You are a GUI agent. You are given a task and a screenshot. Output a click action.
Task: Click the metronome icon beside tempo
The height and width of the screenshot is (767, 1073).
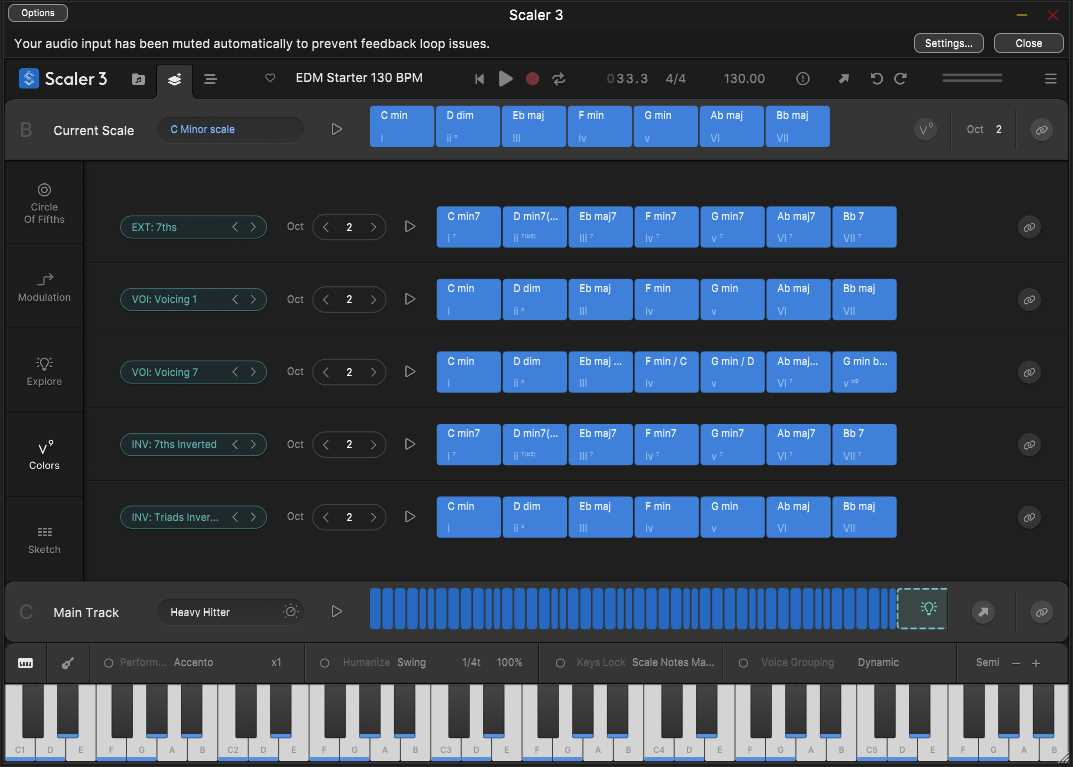pos(803,79)
